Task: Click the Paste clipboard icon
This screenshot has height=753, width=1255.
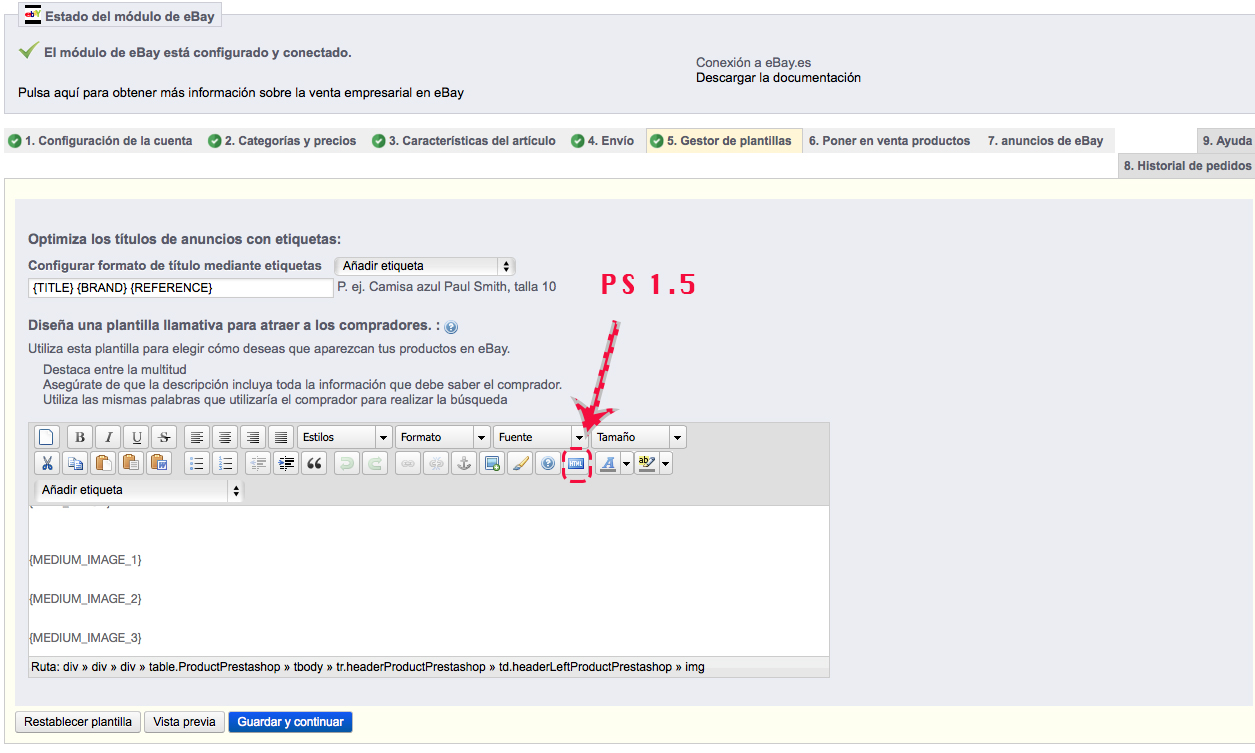Action: [102, 463]
